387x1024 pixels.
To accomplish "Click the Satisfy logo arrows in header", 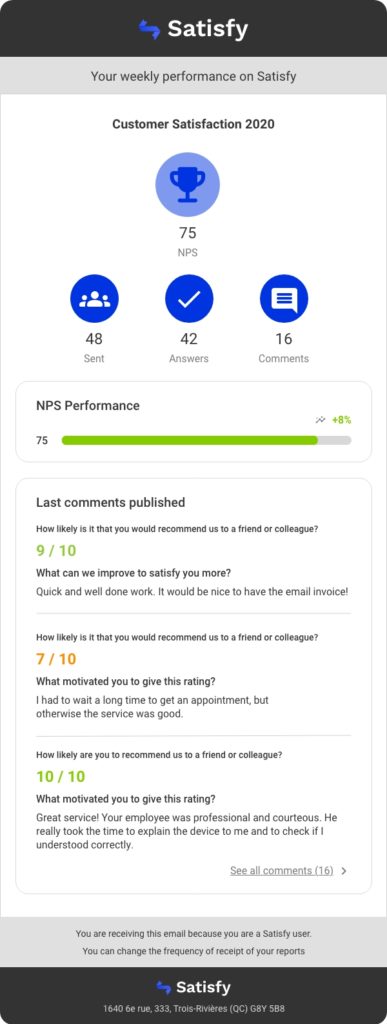I will (x=149, y=29).
